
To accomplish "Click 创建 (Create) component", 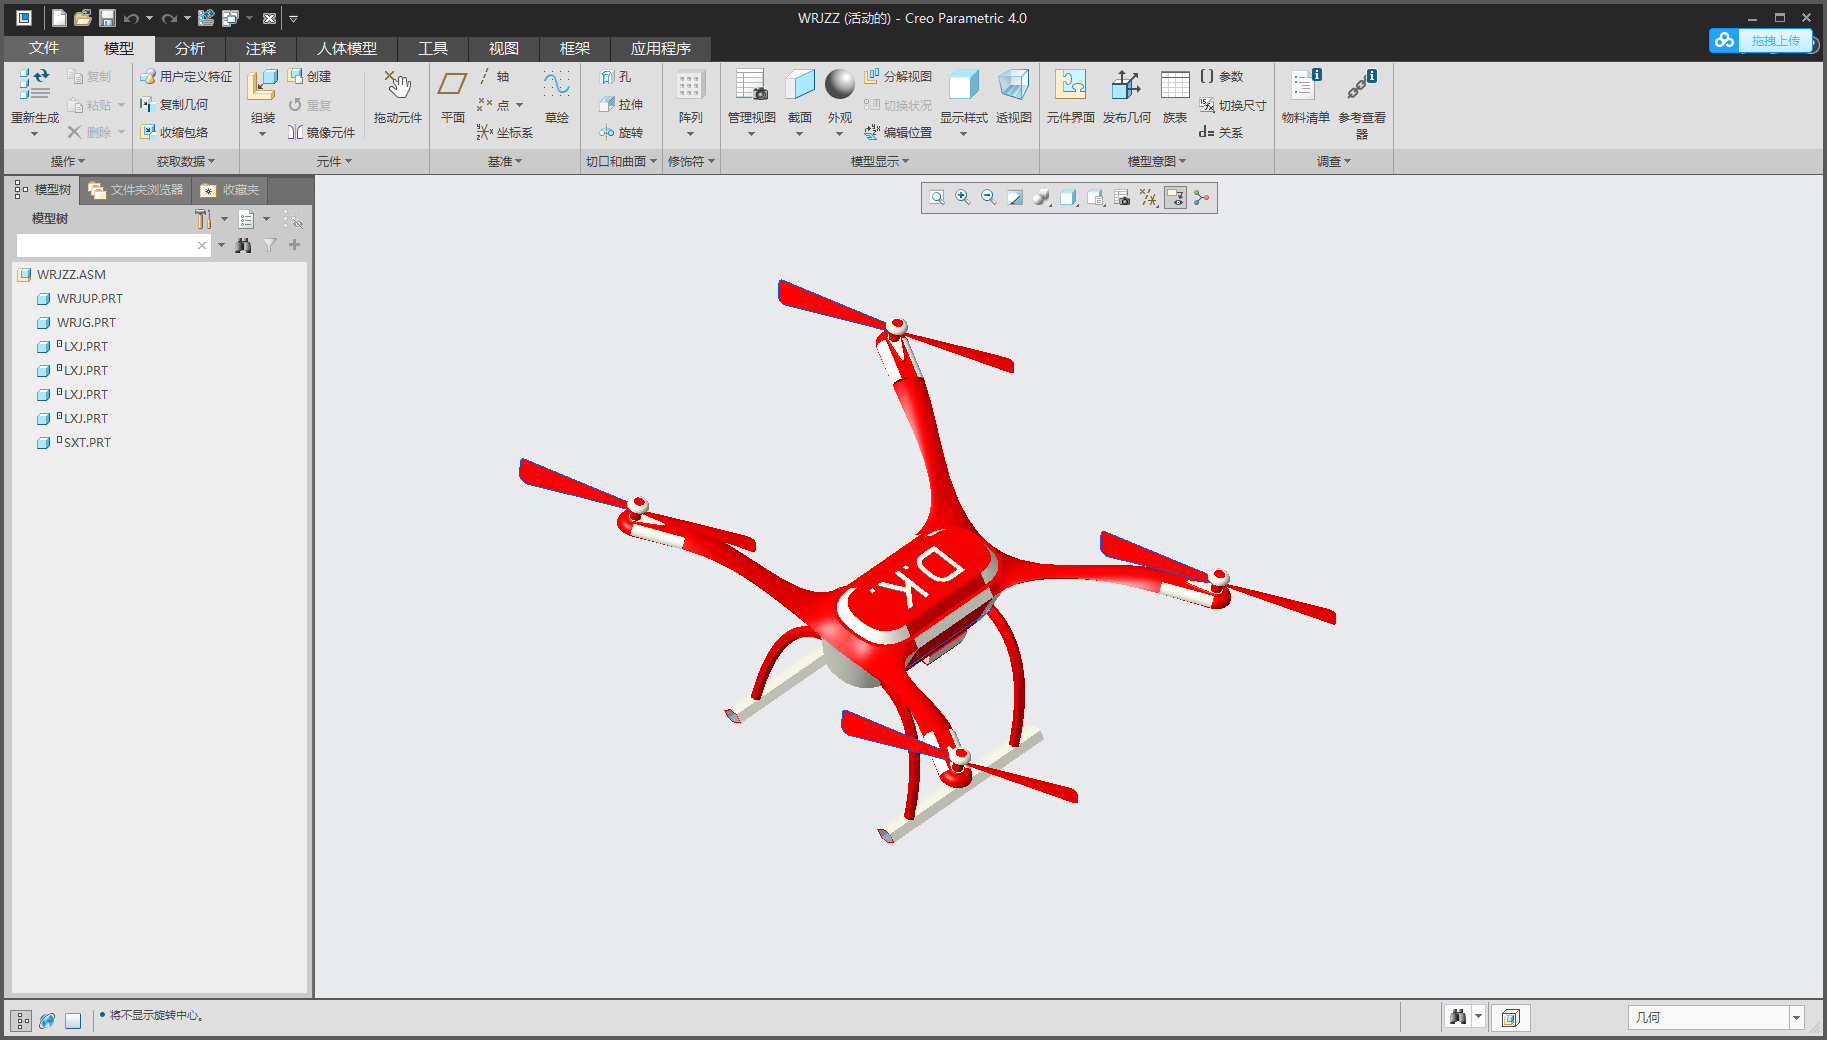I will (309, 76).
